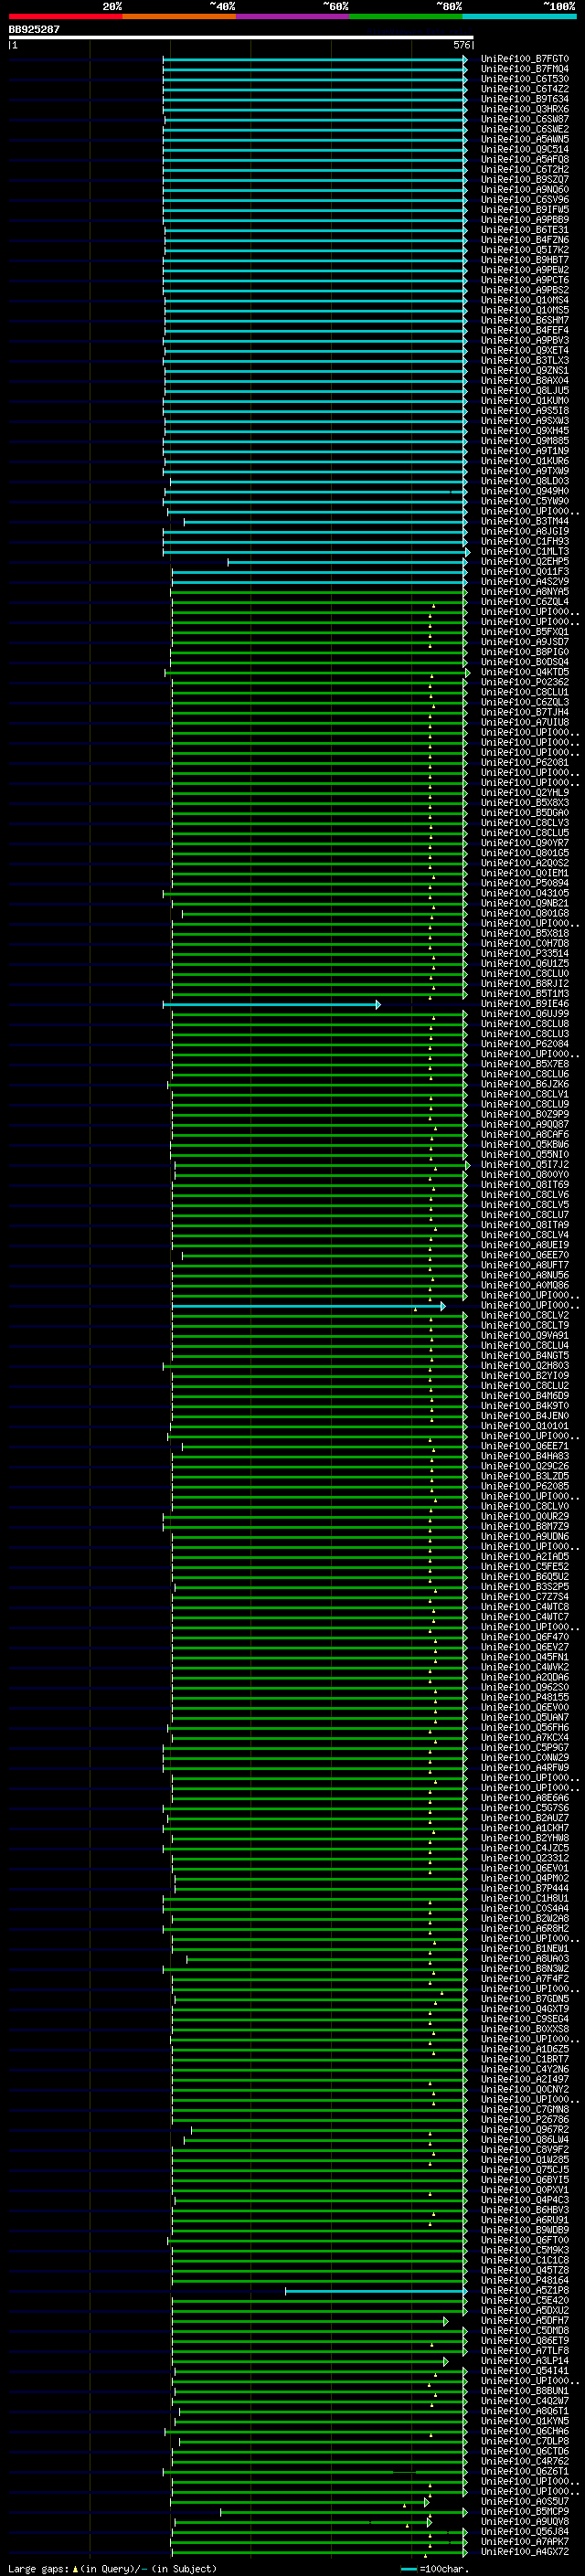This screenshot has width=585, height=2576.
Task: Select UniRef100_P48164 label
Action: point(525,2281)
